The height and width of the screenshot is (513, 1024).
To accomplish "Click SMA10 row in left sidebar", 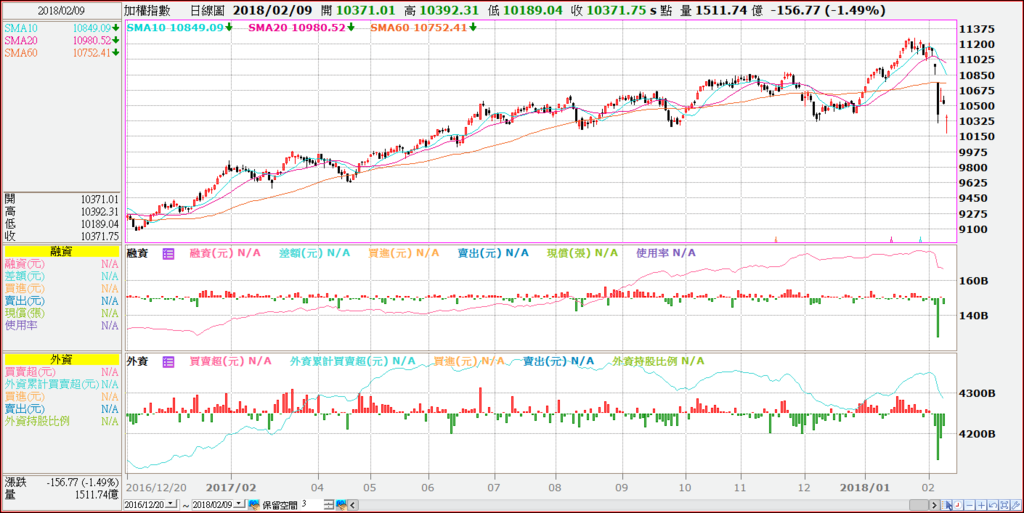I will point(61,28).
